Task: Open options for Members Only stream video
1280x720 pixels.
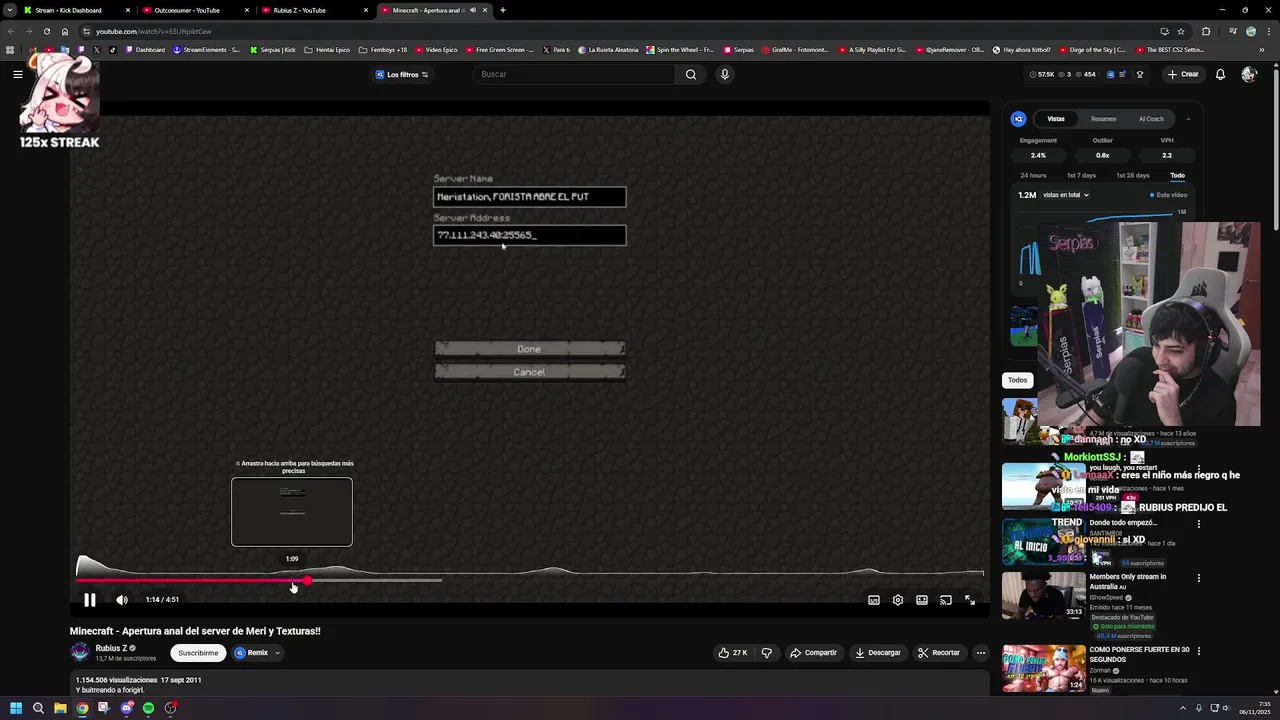Action: (1199, 578)
